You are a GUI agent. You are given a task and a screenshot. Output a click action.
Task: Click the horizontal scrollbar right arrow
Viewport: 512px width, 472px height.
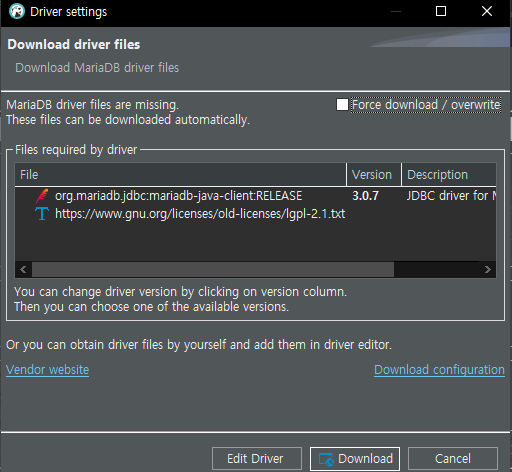coord(487,269)
